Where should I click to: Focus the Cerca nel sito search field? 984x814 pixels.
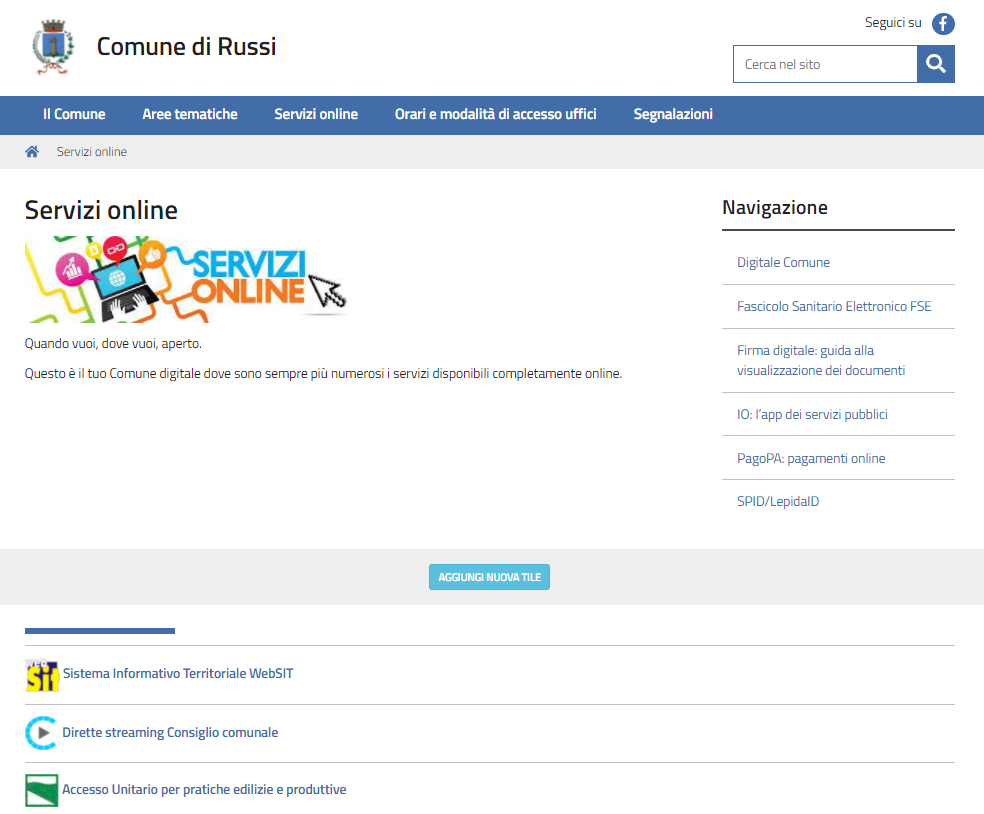tap(825, 64)
